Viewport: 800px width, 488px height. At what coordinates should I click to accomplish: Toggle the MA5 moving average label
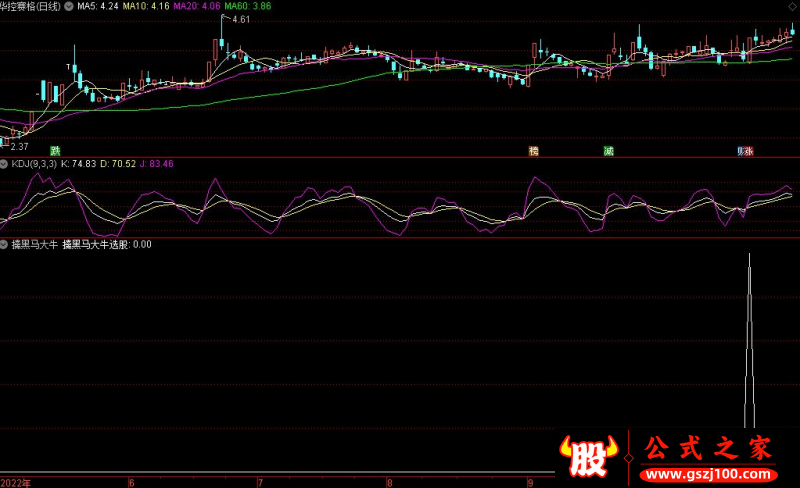coord(98,6)
